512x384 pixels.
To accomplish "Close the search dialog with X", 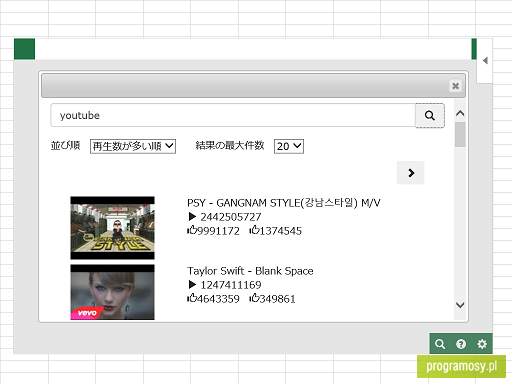I will click(x=455, y=86).
